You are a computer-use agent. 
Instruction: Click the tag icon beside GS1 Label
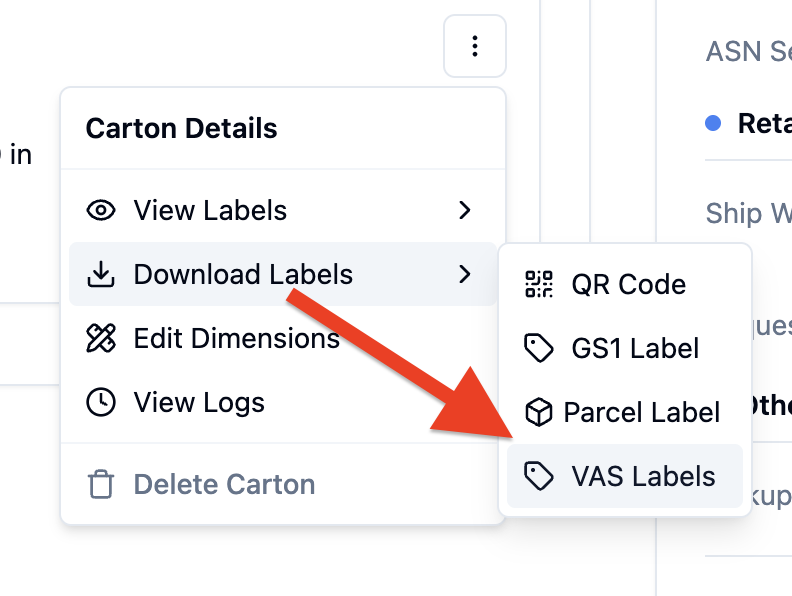click(539, 348)
